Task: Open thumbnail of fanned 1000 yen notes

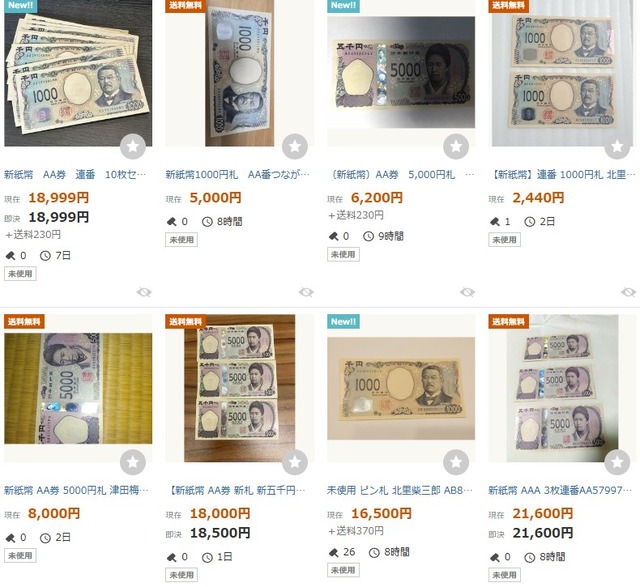Action: tap(78, 73)
